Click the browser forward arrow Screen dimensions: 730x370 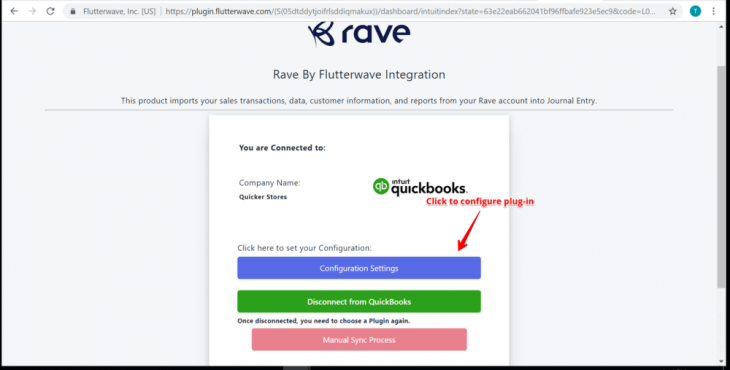click(32, 11)
